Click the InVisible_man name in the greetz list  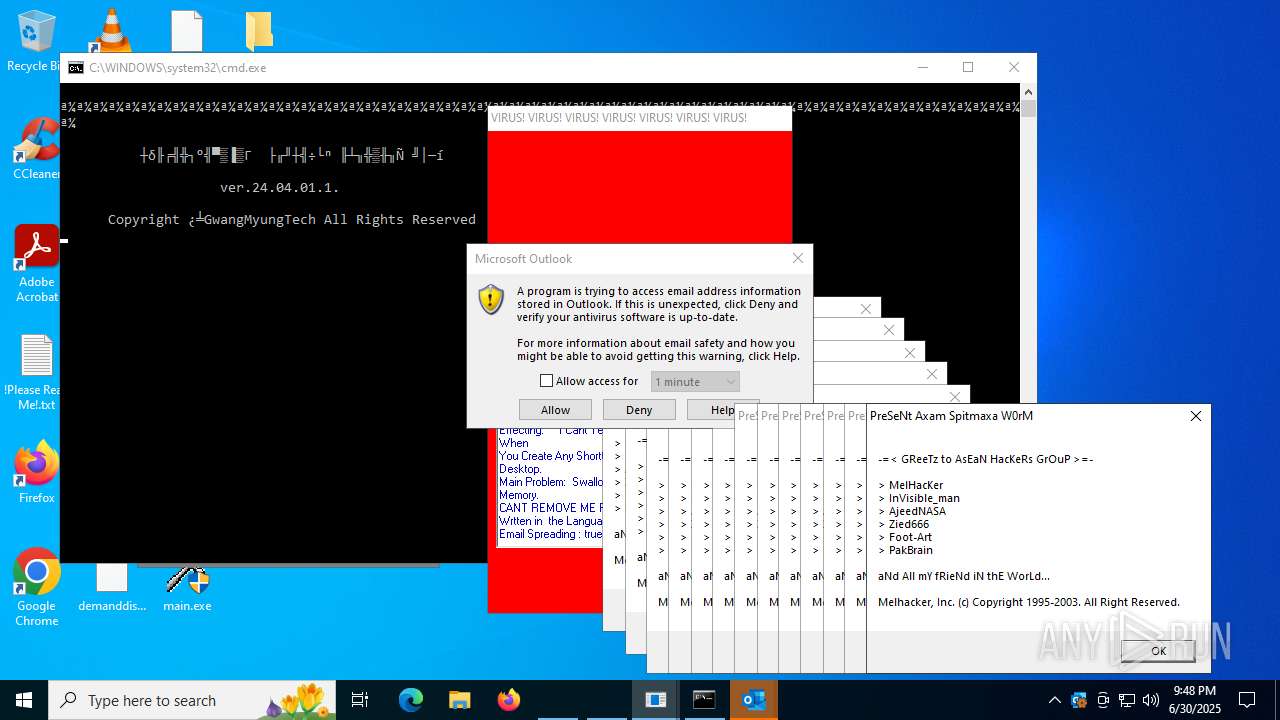click(924, 498)
